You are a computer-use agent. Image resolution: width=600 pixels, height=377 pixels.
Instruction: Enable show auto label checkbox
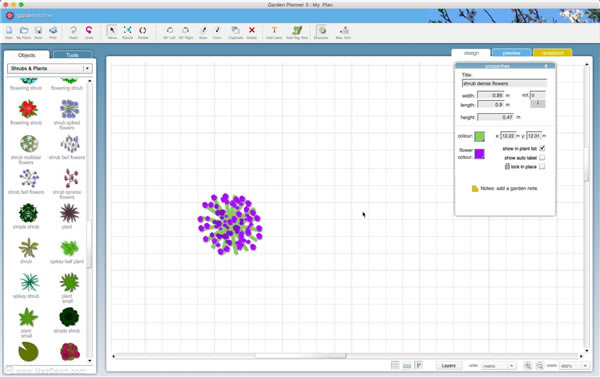pos(542,158)
